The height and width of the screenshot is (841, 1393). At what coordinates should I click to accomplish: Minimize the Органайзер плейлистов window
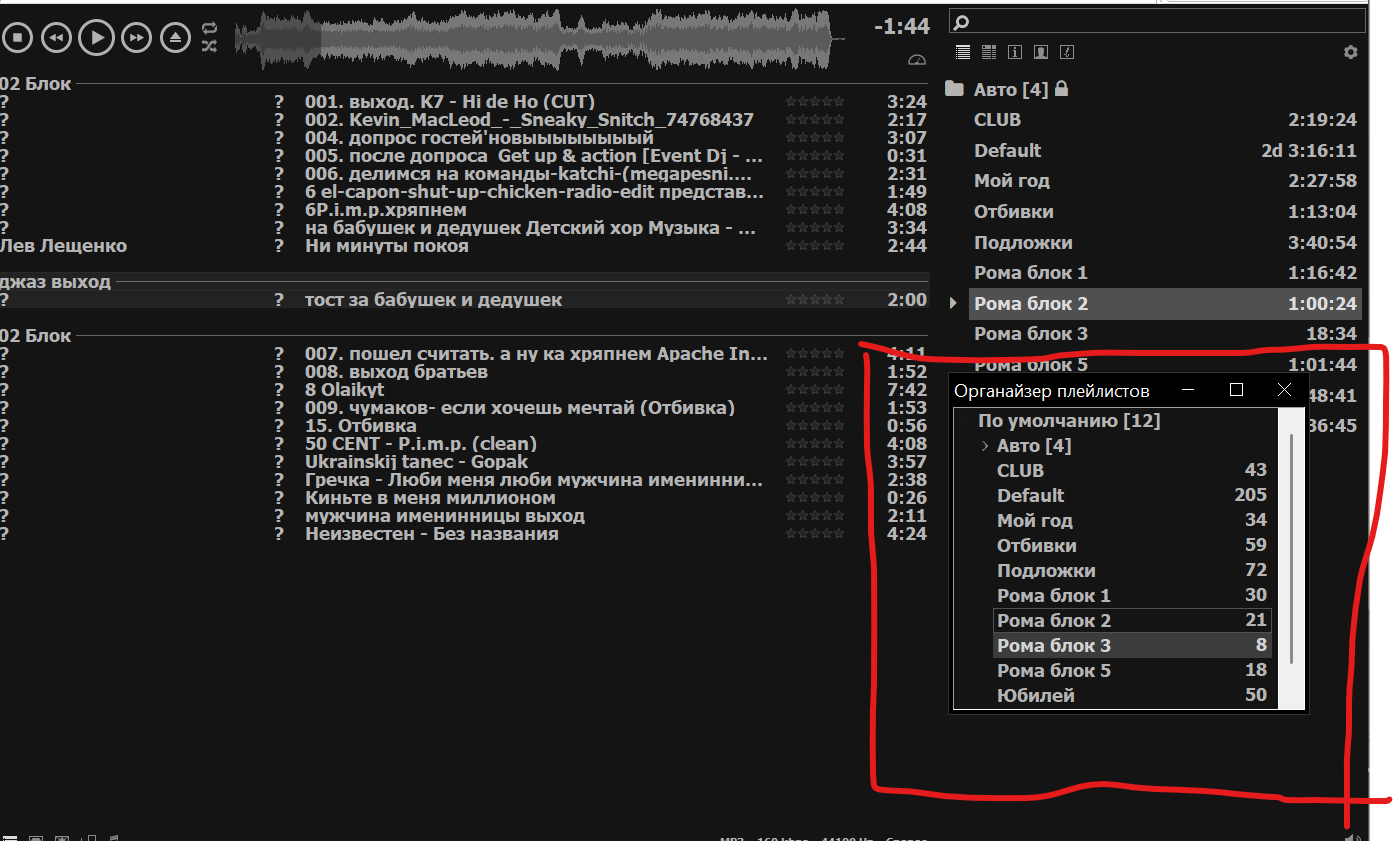click(x=1189, y=390)
